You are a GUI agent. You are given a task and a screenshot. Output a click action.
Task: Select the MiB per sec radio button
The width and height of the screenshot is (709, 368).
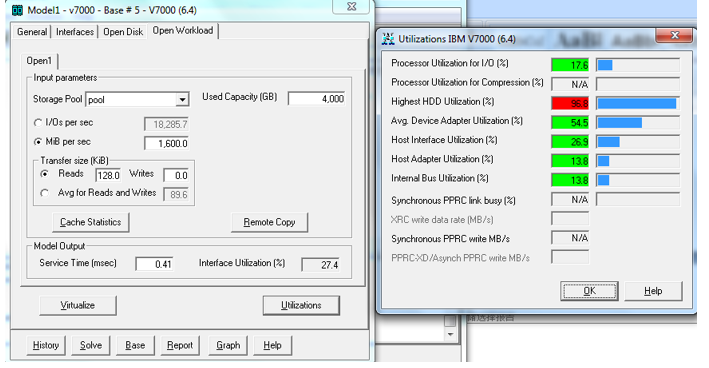click(x=38, y=142)
